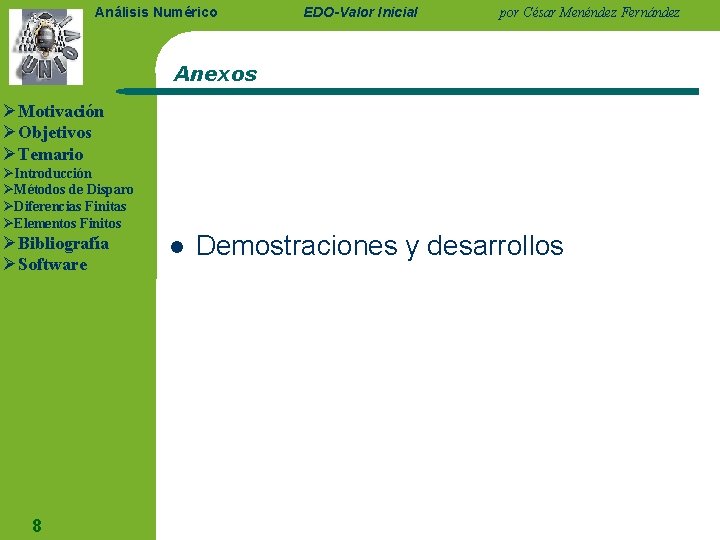Click the Anexos slide title
This screenshot has height=540, width=720.
[215, 74]
